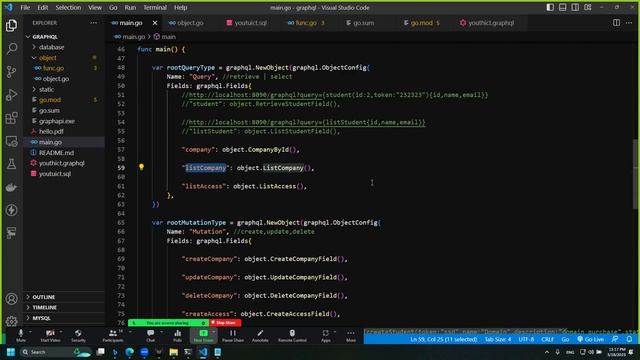Split the editor to the right
This screenshot has width=640, height=360.
tap(616, 23)
